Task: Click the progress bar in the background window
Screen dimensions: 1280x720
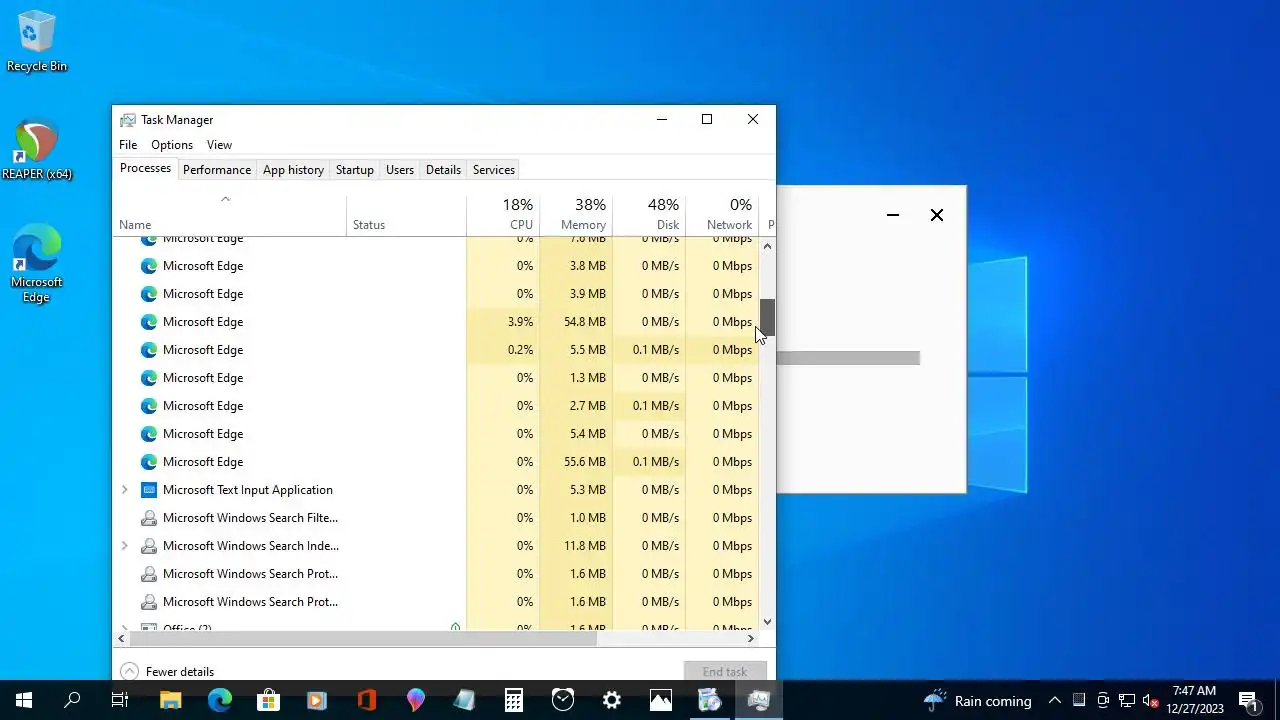Action: tap(848, 358)
